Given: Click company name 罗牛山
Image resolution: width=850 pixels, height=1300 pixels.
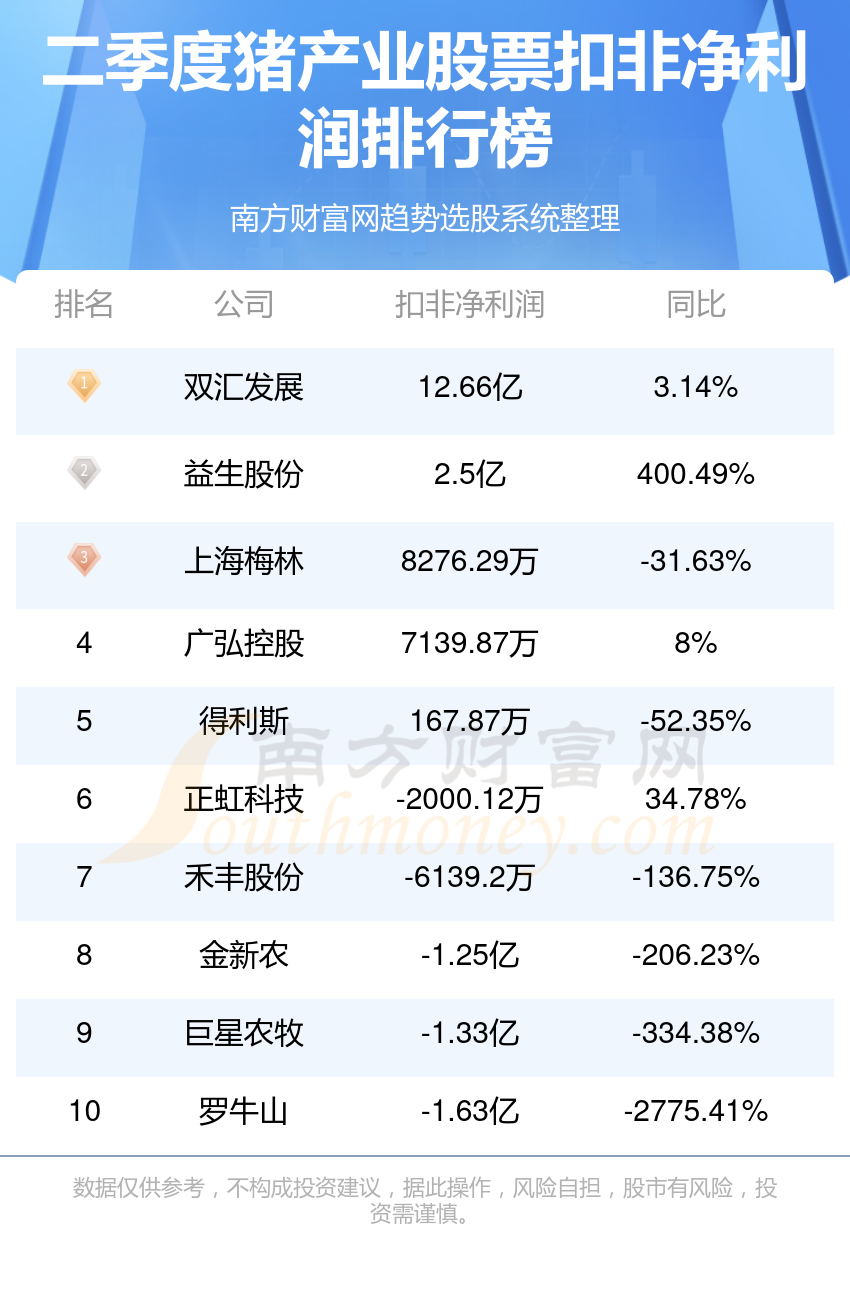Looking at the screenshot, I should (x=244, y=1111).
